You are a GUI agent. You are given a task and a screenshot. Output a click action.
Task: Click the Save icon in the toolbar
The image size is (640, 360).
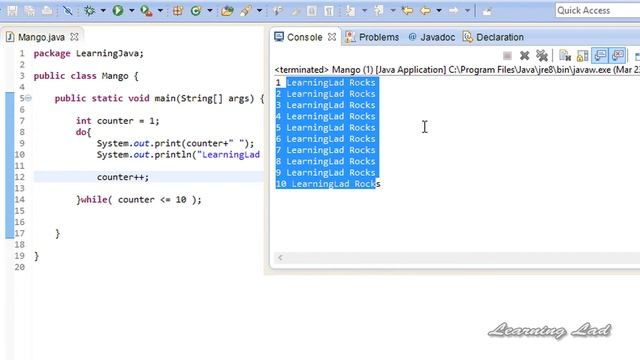point(12,11)
